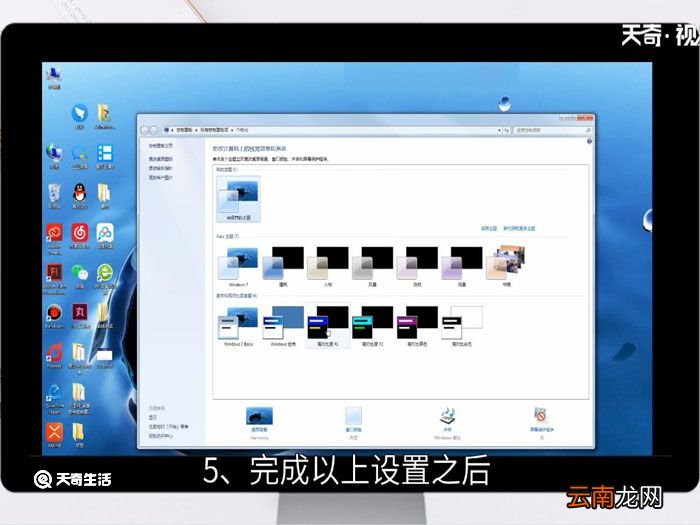This screenshot has width=700, height=525.
Task: Open folder icon right of XMind
Action: (x=79, y=435)
